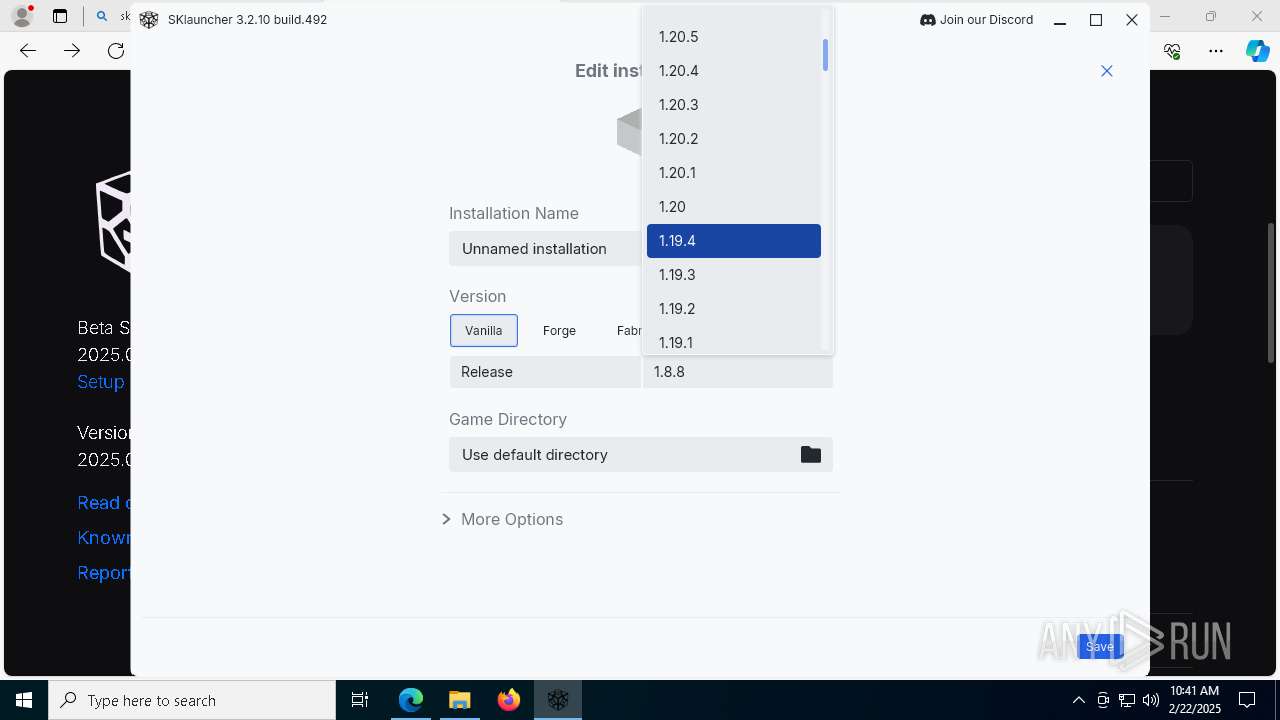This screenshot has height=720, width=1280.
Task: Launch Firefox from taskbar
Action: (x=509, y=700)
